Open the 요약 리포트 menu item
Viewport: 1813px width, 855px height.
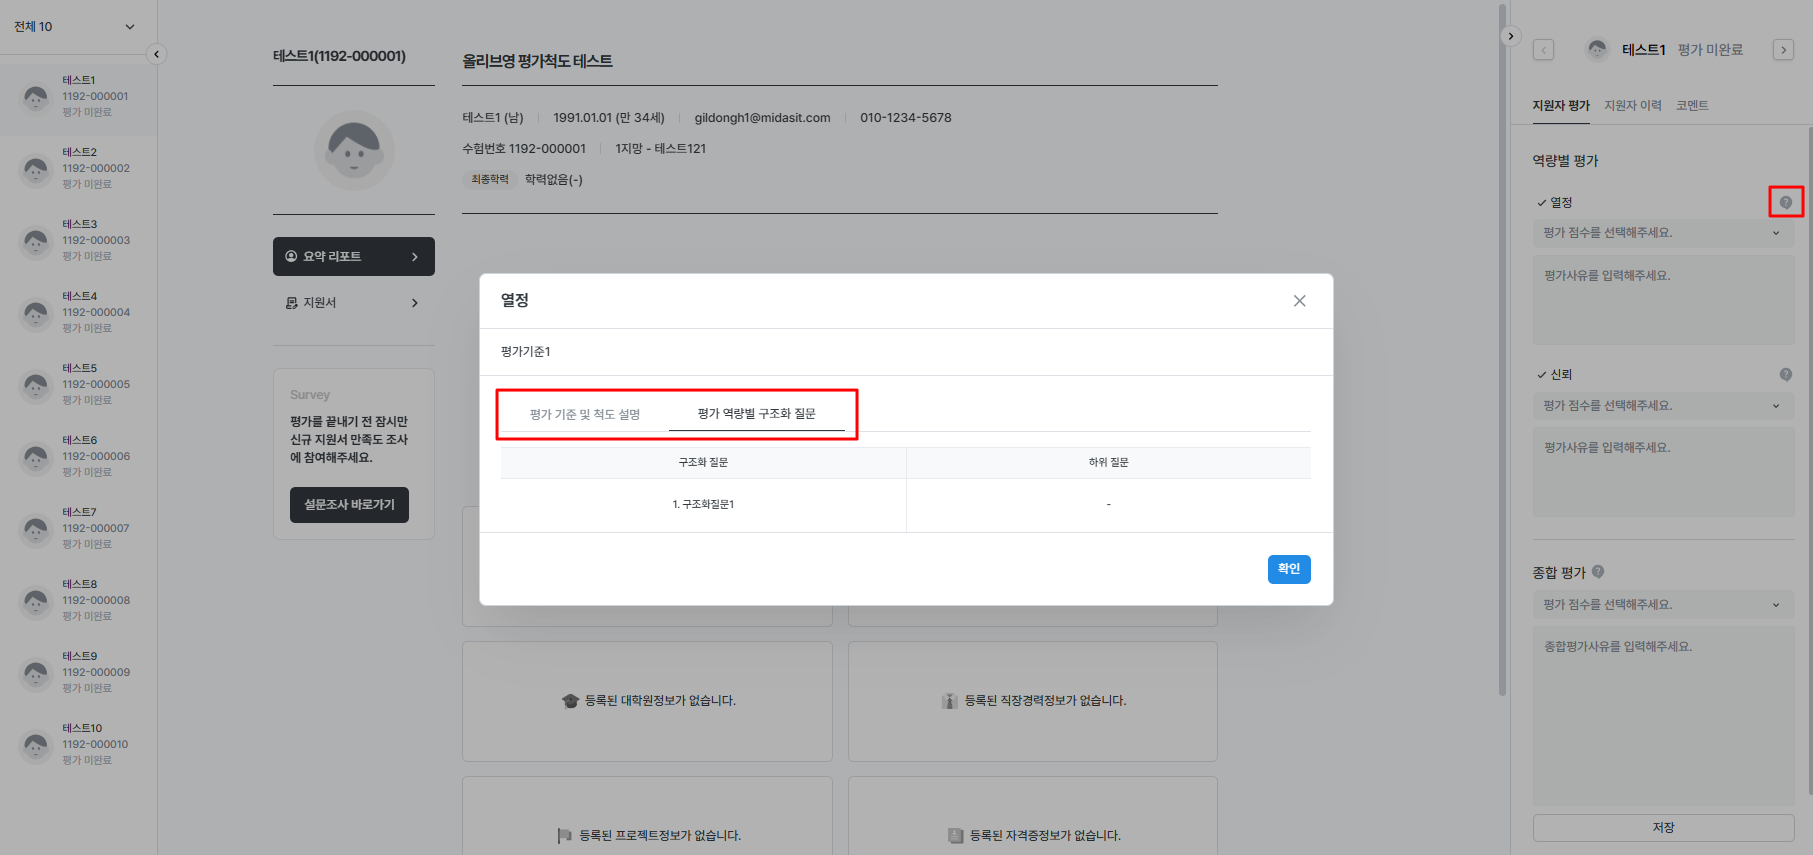pos(354,257)
